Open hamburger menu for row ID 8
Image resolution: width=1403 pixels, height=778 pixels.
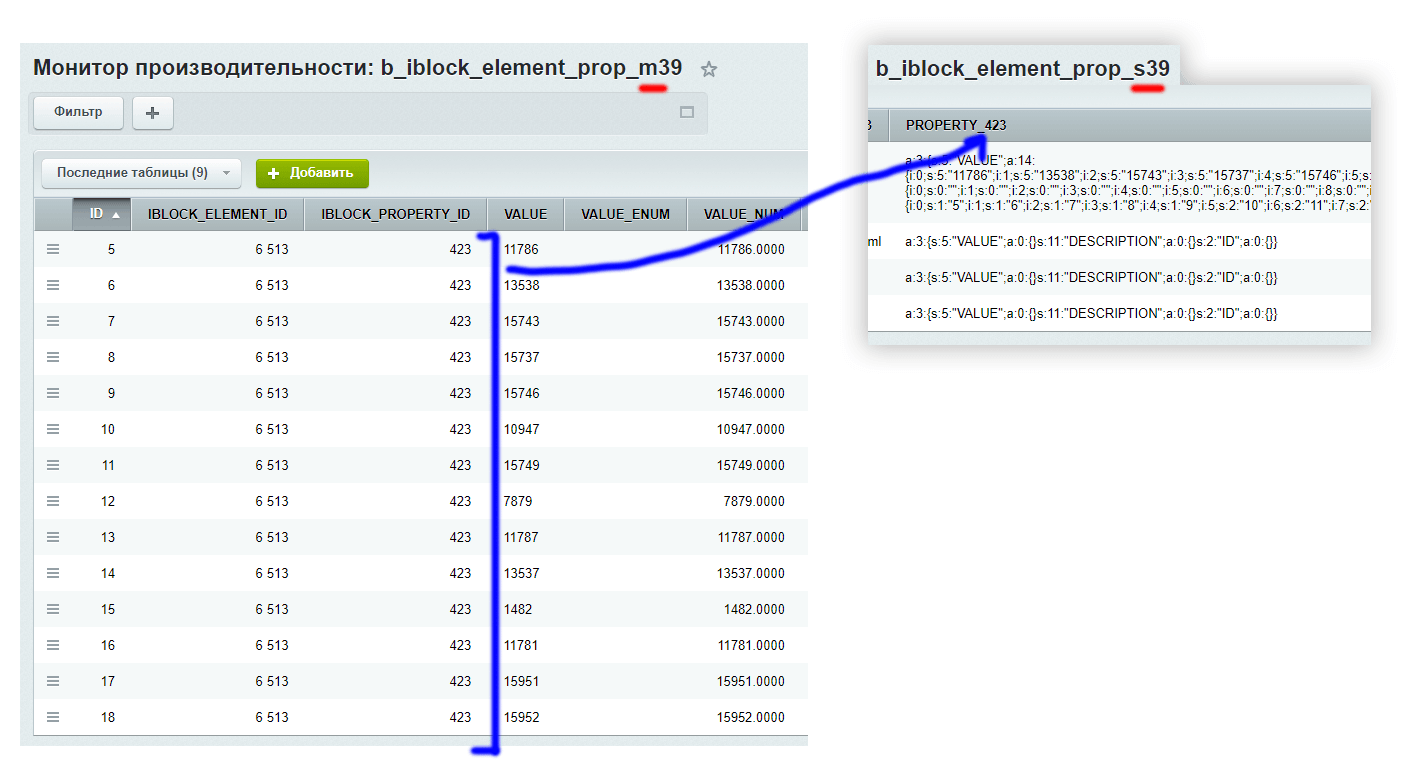click(x=53, y=357)
